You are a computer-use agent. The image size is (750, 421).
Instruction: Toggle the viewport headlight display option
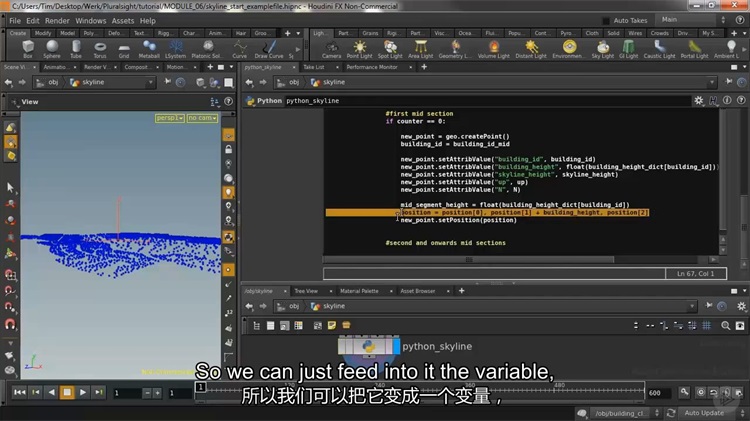click(x=229, y=192)
